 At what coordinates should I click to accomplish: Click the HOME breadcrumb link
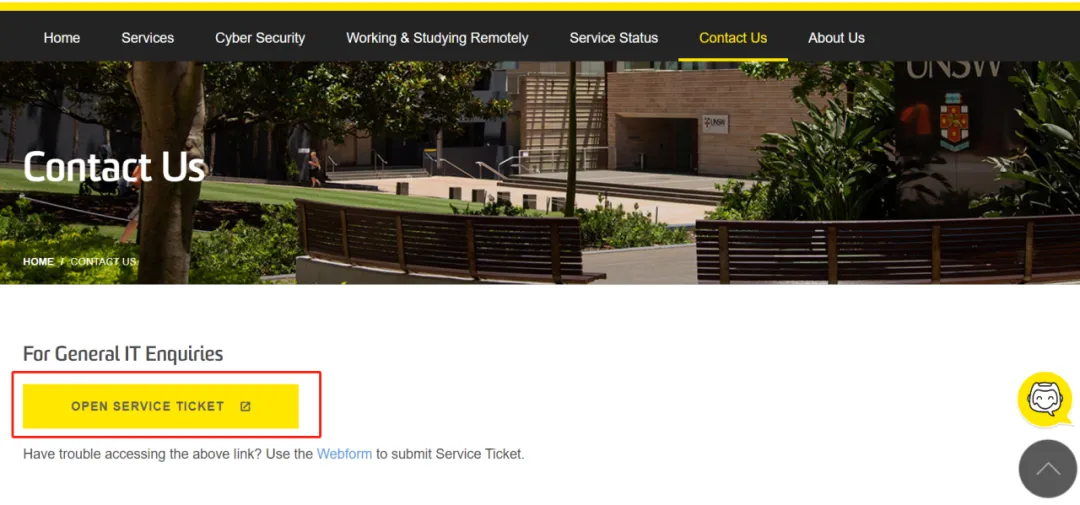39,262
